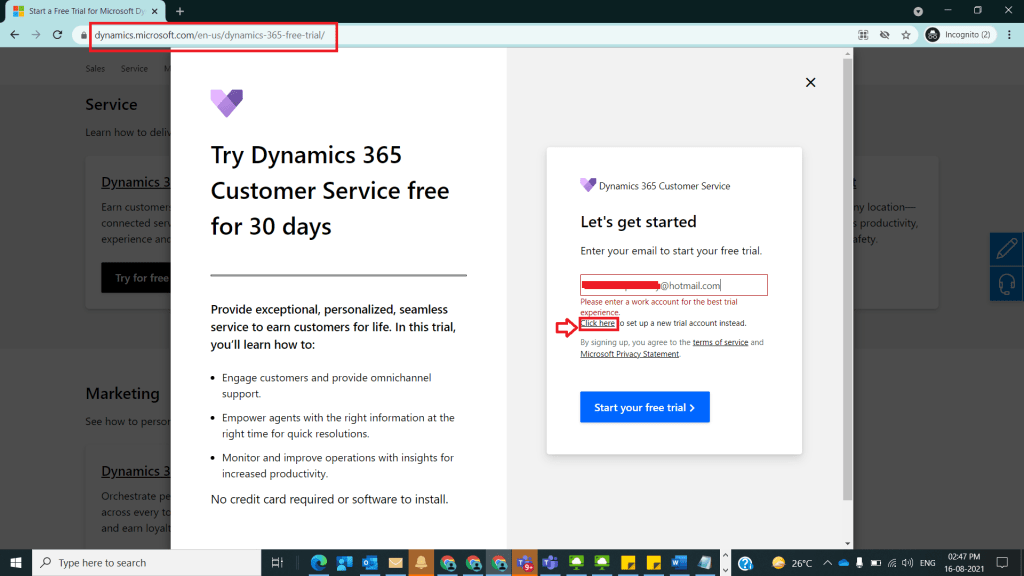Screen dimensions: 1024x576
Task: Open the Incognito profile indicator
Action: [958, 34]
